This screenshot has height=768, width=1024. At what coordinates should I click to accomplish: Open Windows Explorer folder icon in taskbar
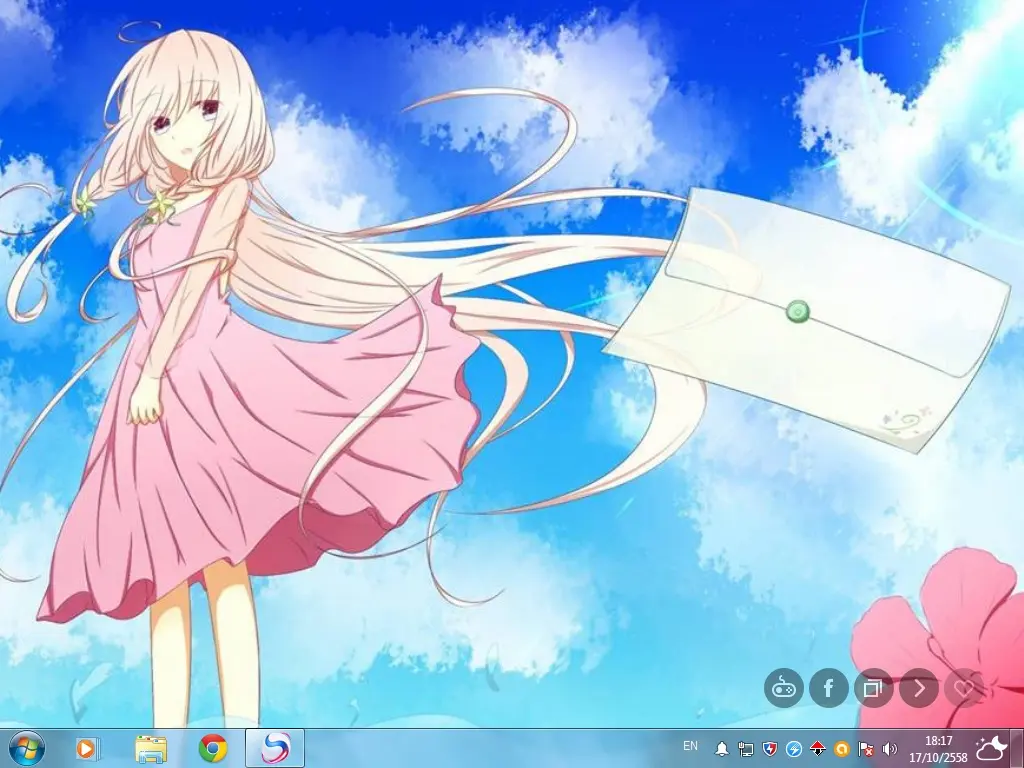(x=150, y=748)
